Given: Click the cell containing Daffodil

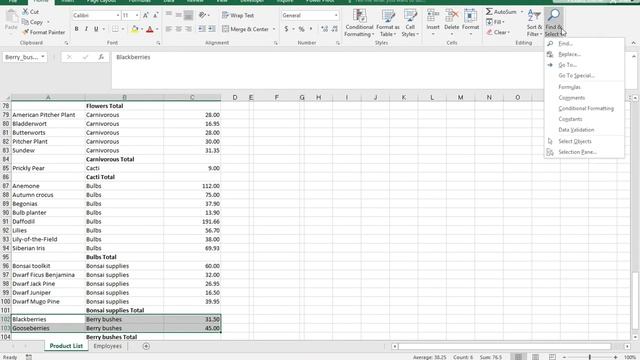Looking at the screenshot, I should (x=48, y=222).
